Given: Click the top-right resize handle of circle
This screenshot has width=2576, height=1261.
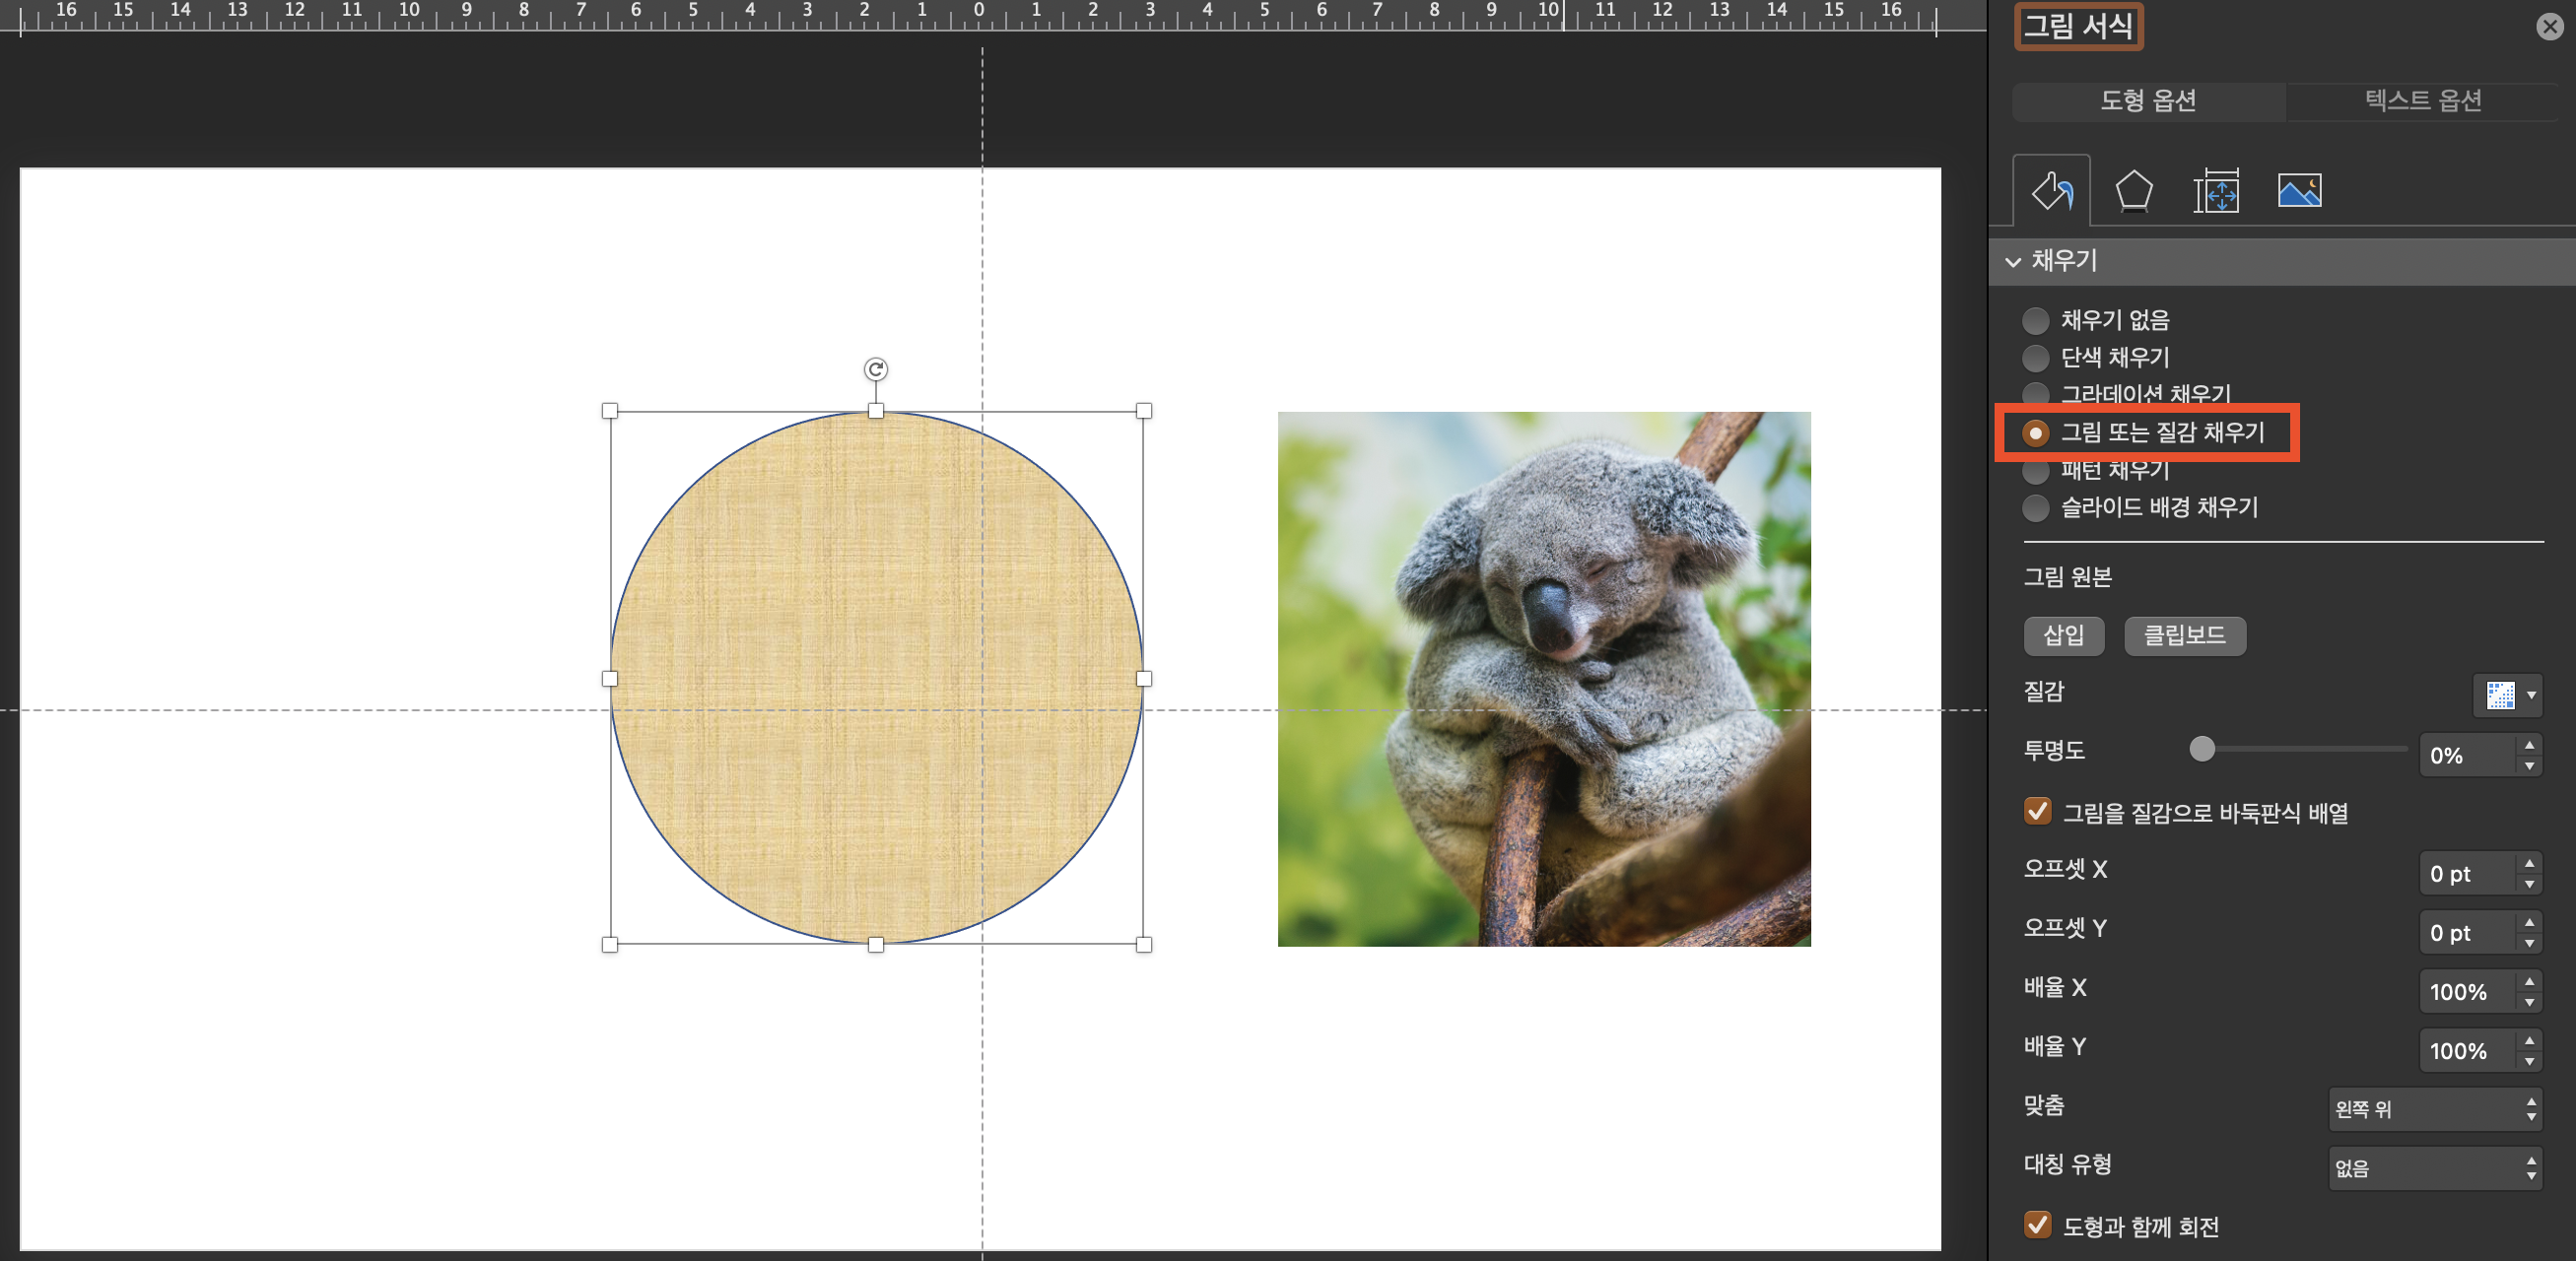Looking at the screenshot, I should point(1143,411).
